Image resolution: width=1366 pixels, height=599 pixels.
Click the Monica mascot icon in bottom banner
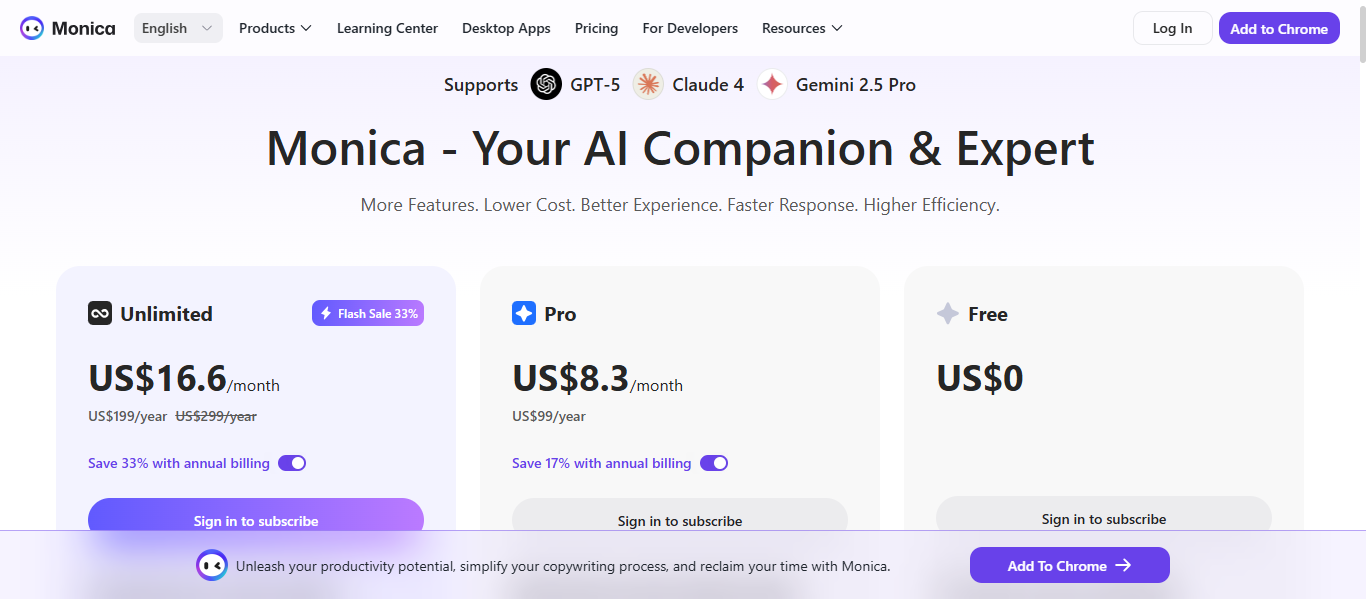coord(212,566)
